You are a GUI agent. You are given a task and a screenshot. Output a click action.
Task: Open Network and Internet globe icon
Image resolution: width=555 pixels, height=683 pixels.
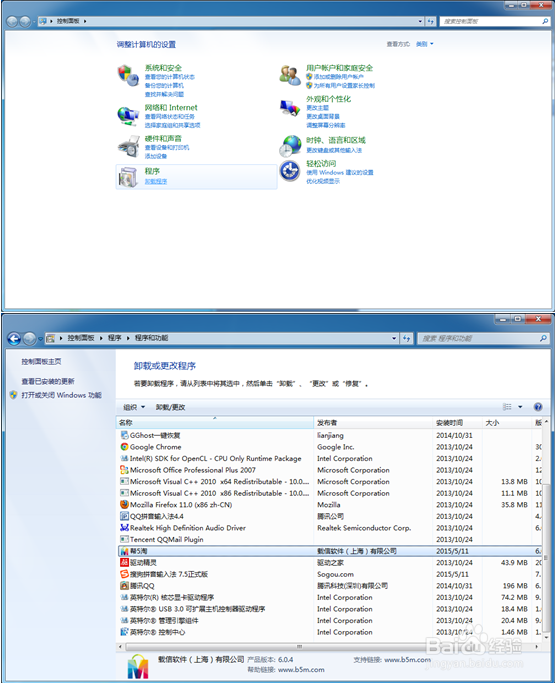(x=128, y=115)
